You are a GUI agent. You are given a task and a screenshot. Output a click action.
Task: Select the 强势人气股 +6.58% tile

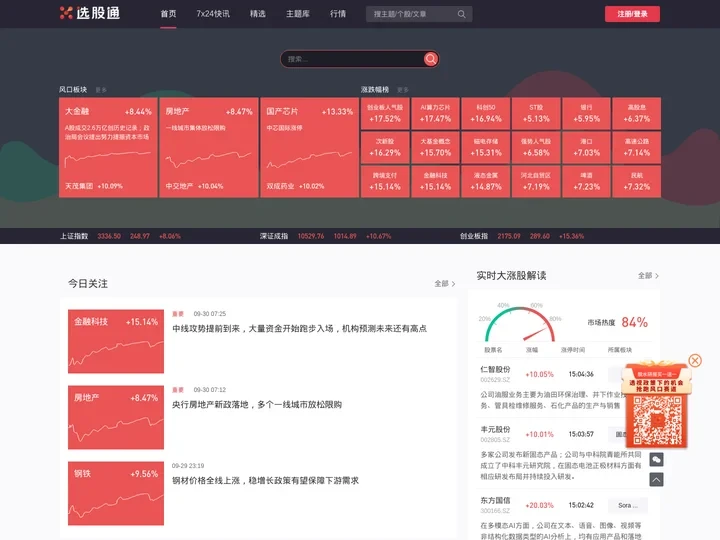[536, 147]
